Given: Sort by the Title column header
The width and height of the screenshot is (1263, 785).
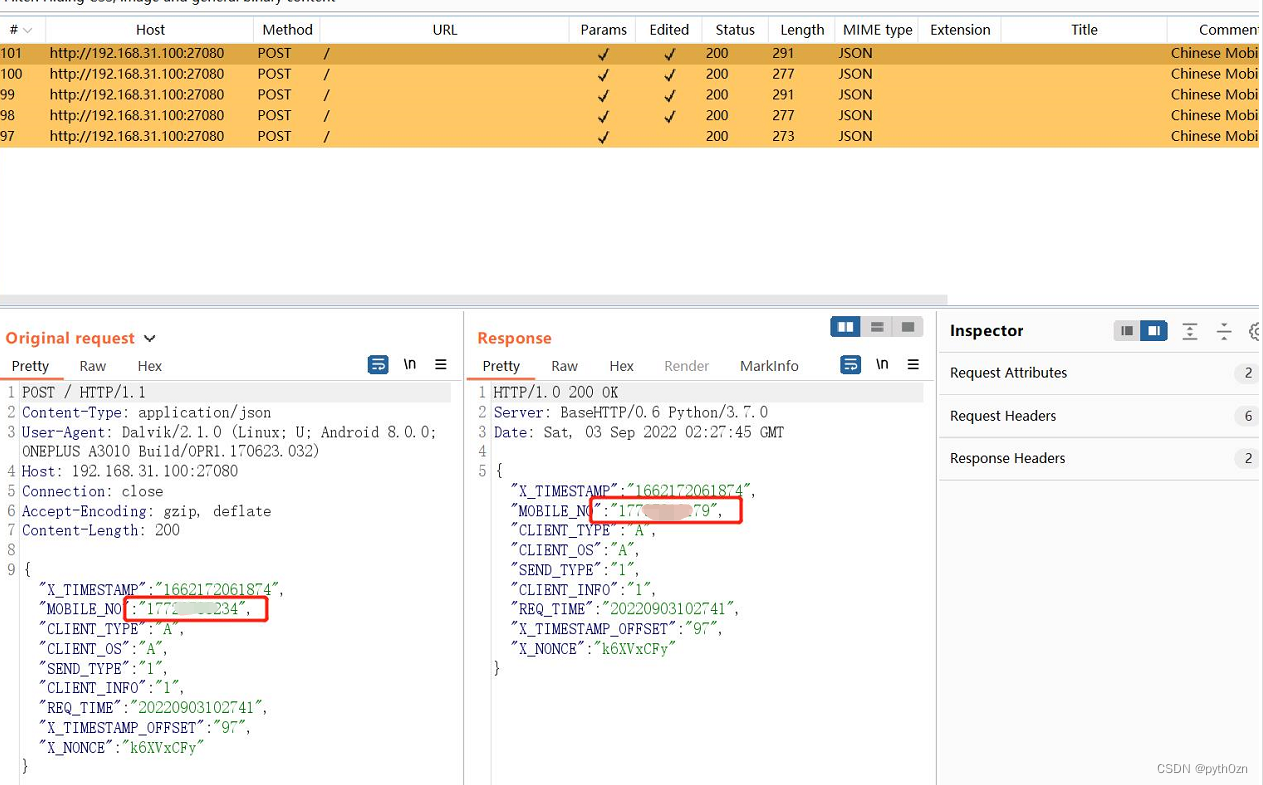Looking at the screenshot, I should 1084,30.
